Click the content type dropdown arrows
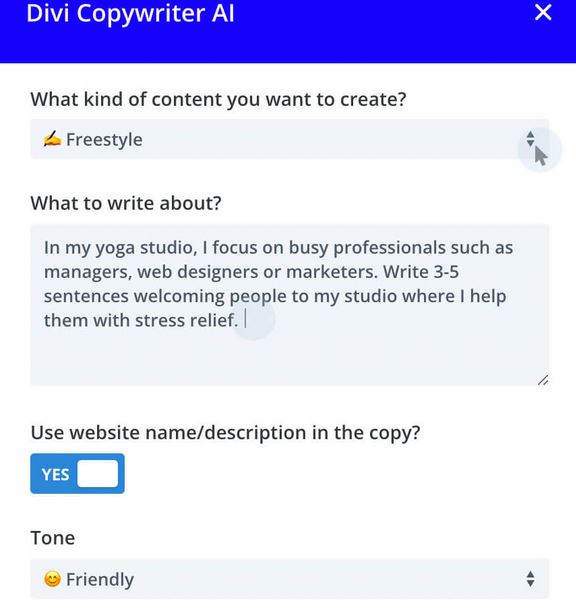This screenshot has width=576, height=612. pos(530,139)
